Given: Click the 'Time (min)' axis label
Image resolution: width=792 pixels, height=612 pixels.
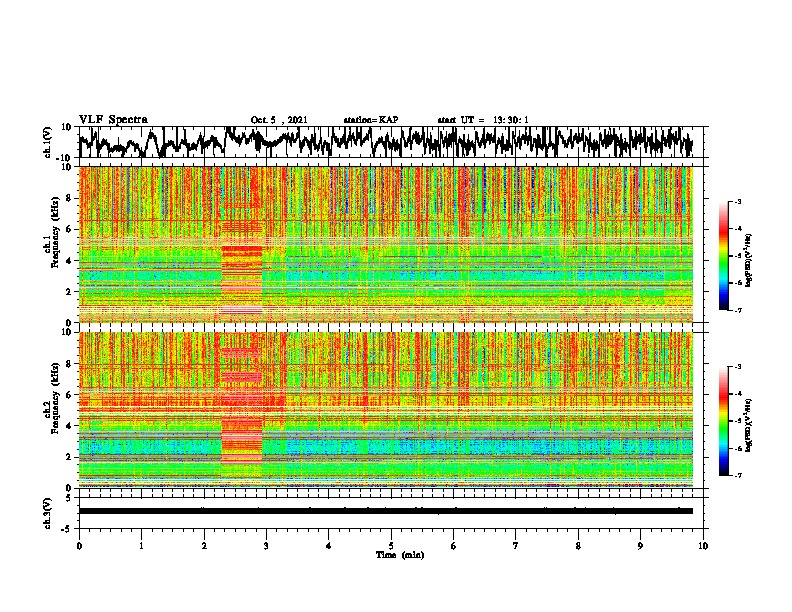Looking at the screenshot, I should click(x=400, y=555).
